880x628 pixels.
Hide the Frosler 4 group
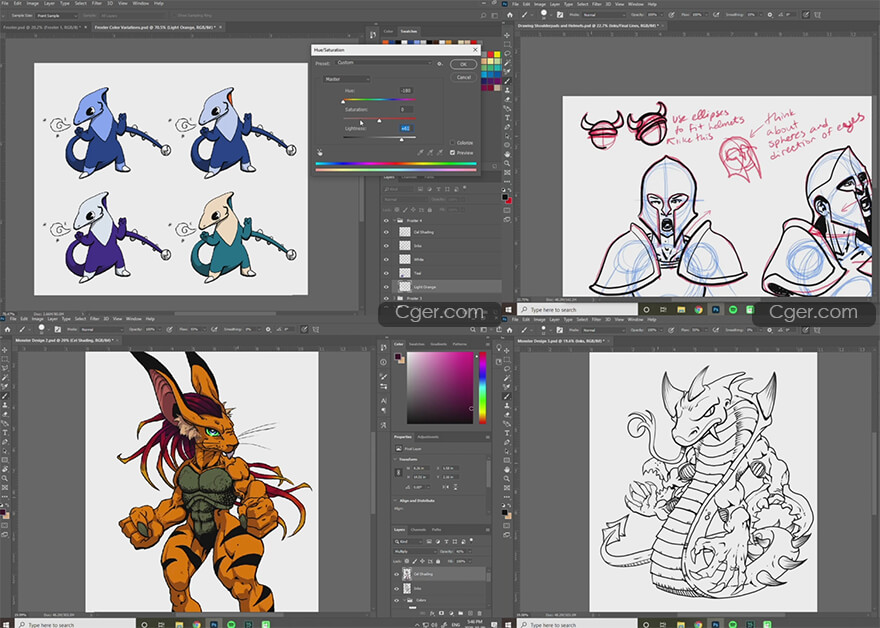click(386, 221)
